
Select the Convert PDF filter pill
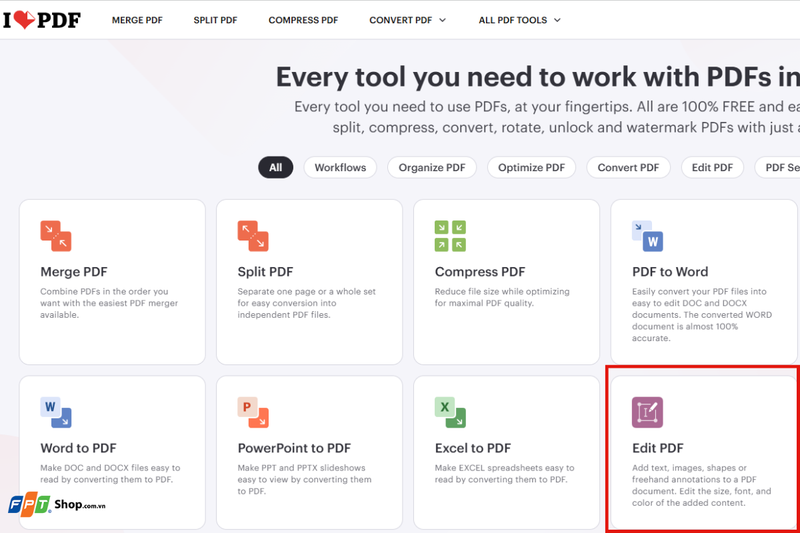(628, 167)
